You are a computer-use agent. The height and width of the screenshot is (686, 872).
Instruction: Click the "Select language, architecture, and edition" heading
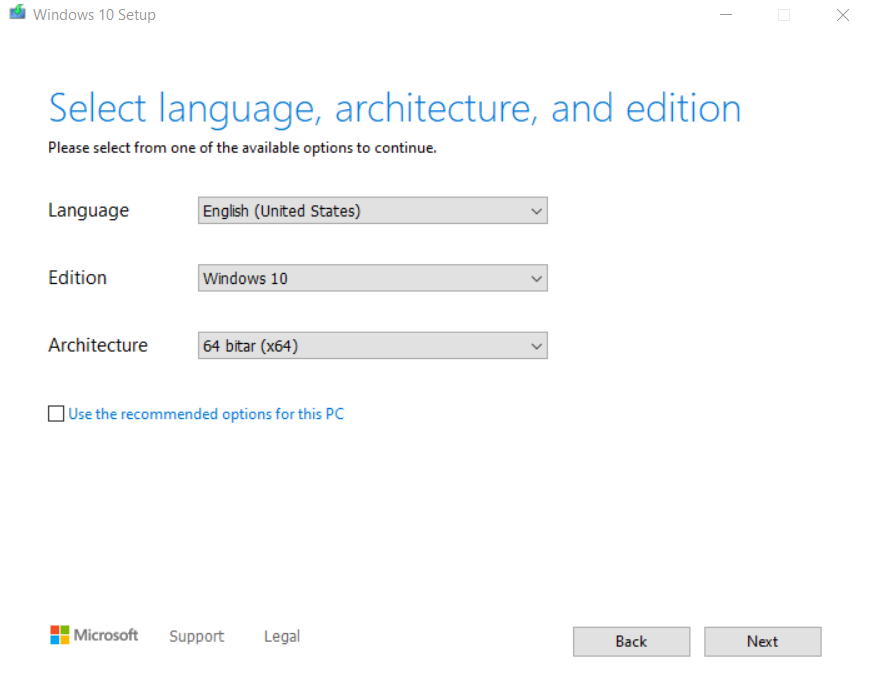pyautogui.click(x=395, y=108)
